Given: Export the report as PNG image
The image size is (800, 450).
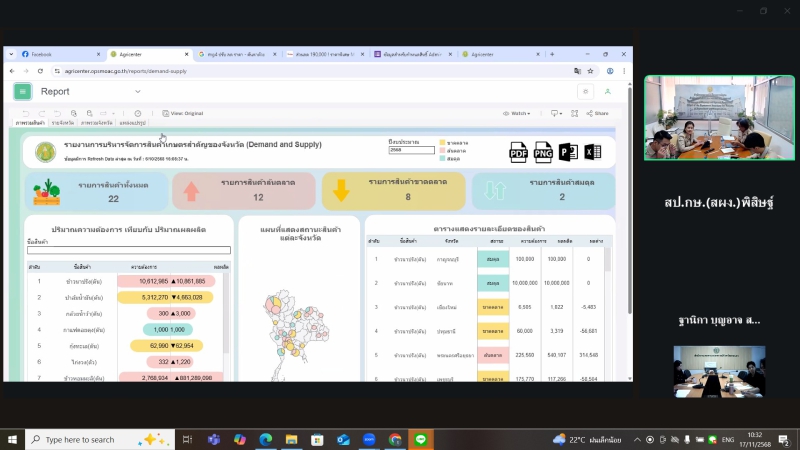Looking at the screenshot, I should click(543, 152).
